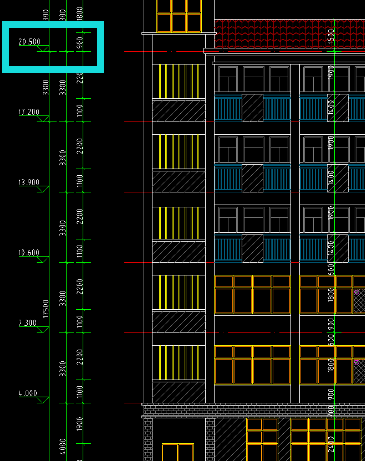
Task: Select the tall white column between bays
Action: [x=295, y=233]
